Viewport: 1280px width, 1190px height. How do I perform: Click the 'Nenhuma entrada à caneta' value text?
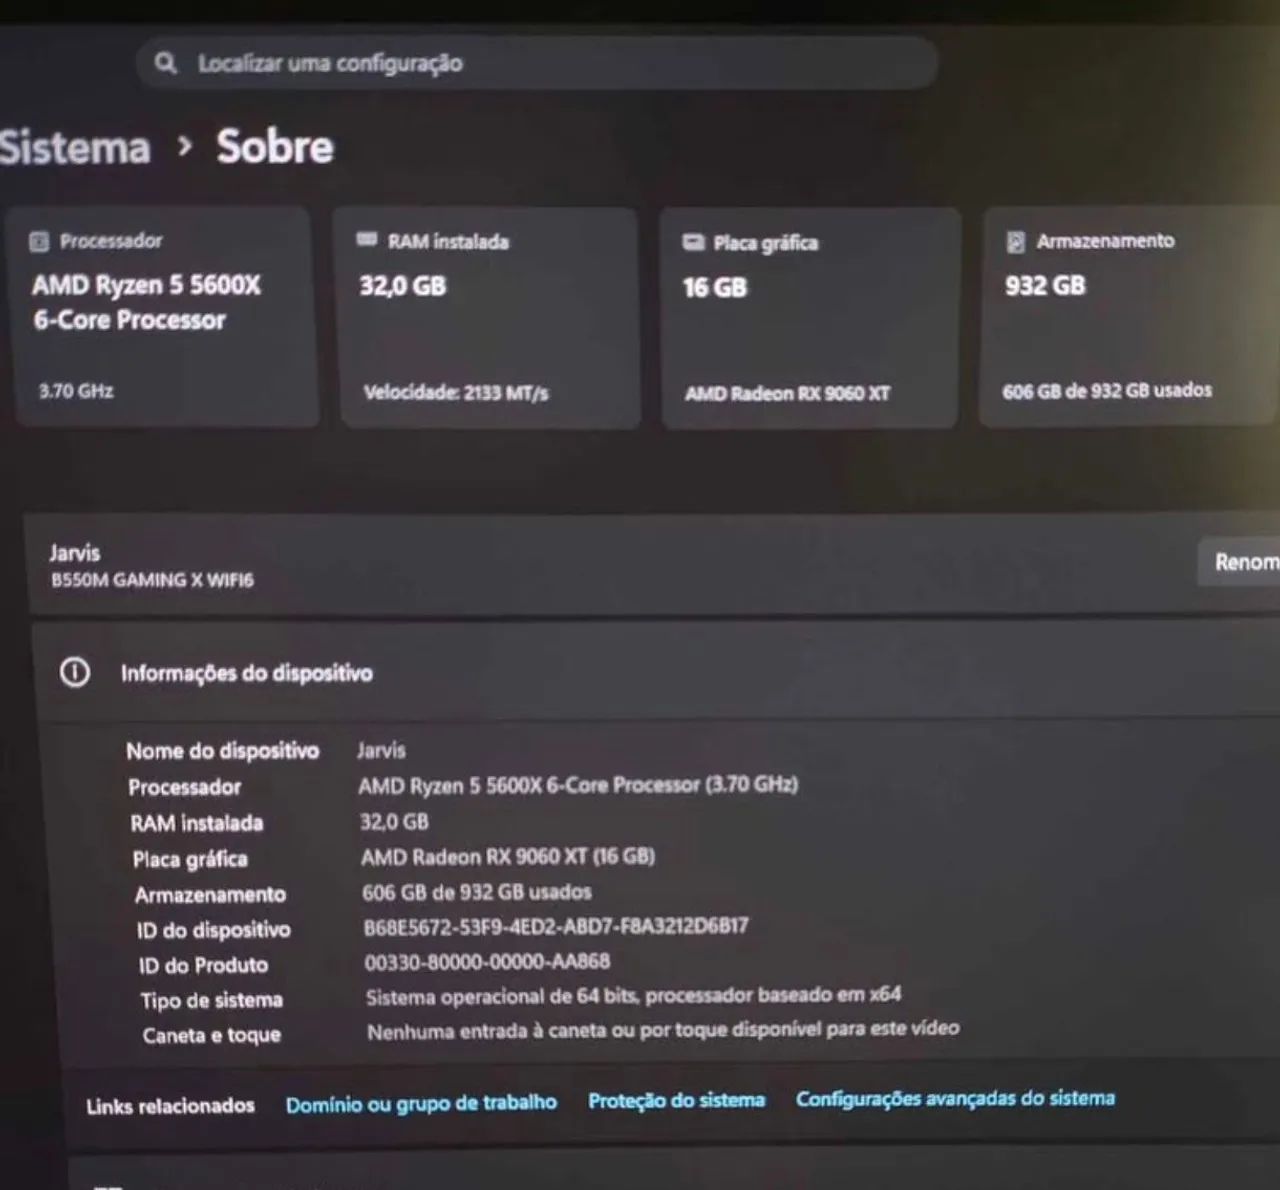pos(663,1030)
